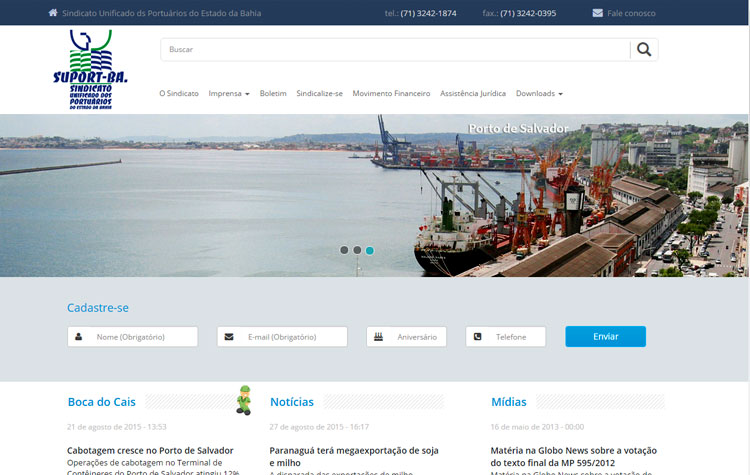750x475 pixels.
Task: Open the Fale conosco link
Action: point(631,13)
